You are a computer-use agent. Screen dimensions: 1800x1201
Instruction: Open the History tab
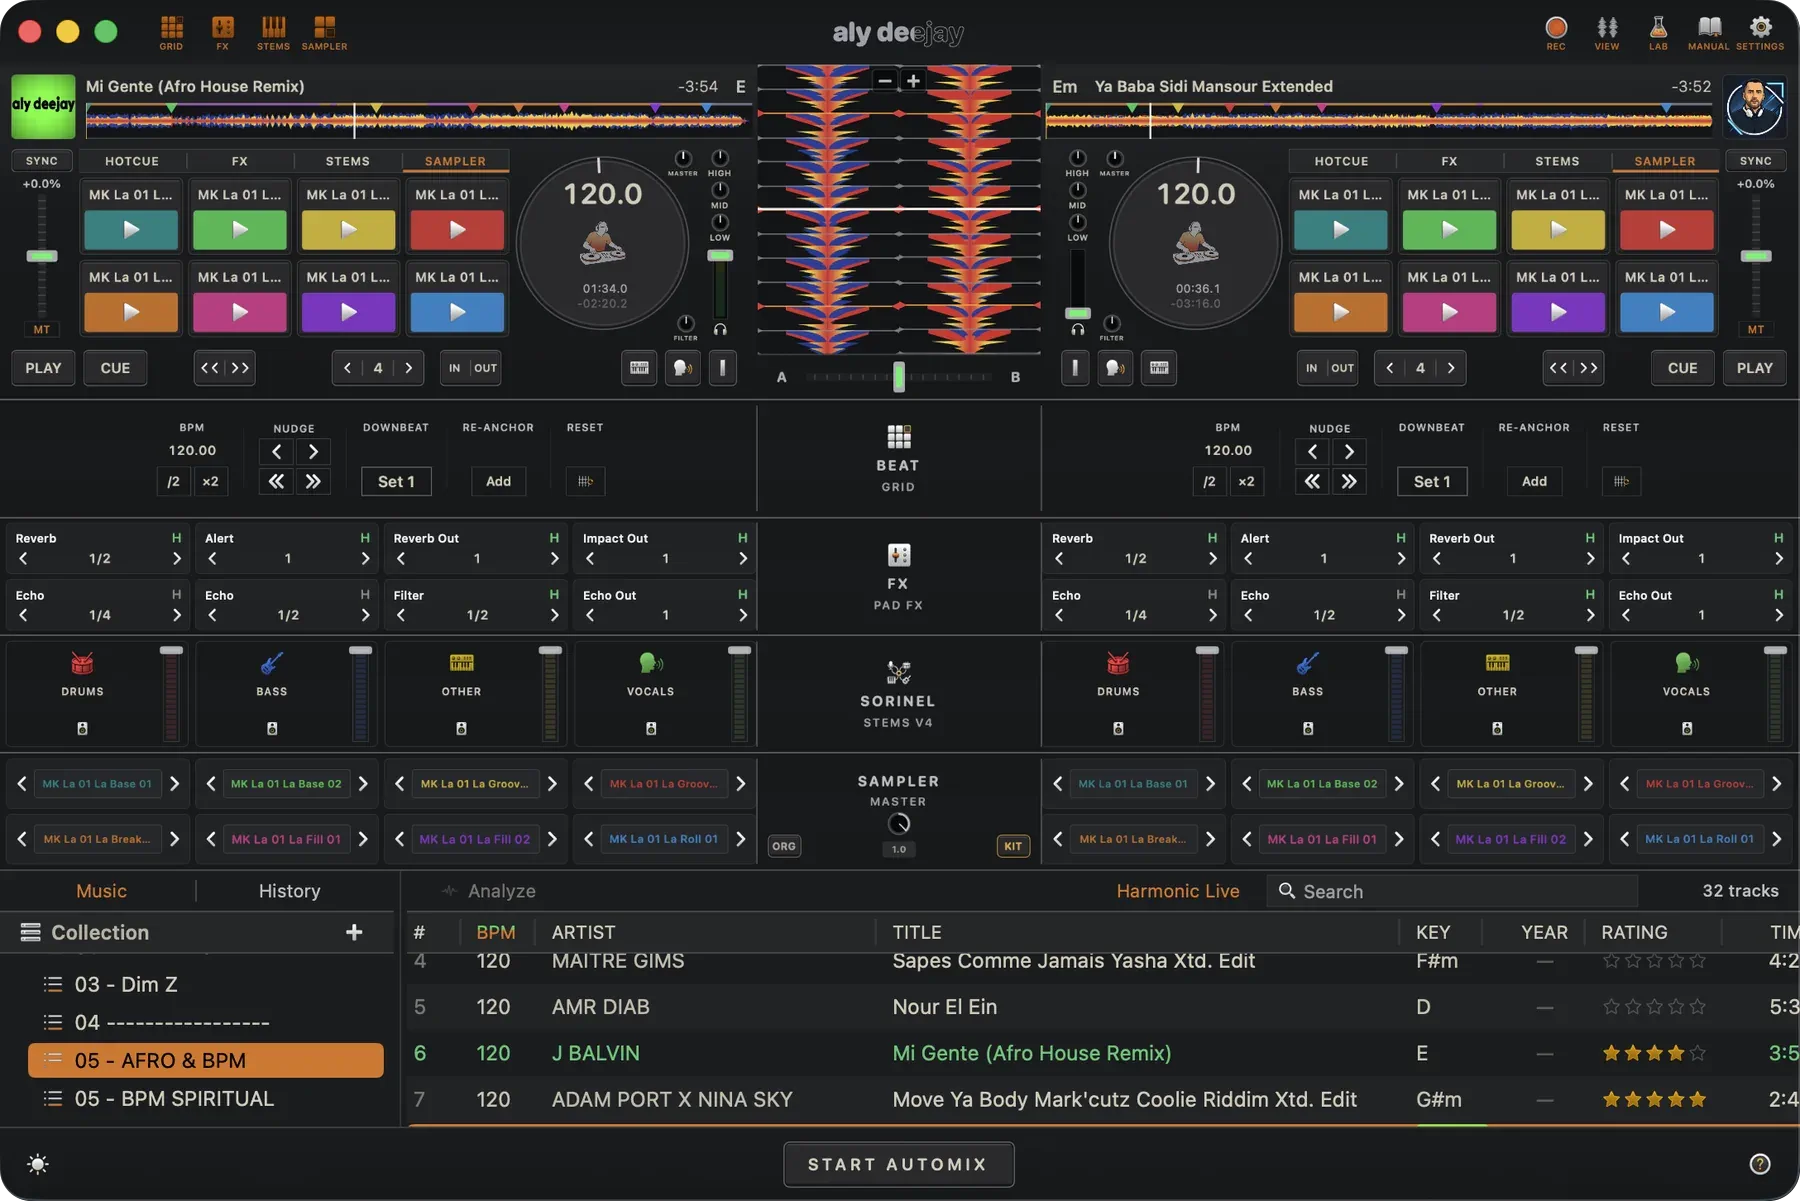[290, 891]
